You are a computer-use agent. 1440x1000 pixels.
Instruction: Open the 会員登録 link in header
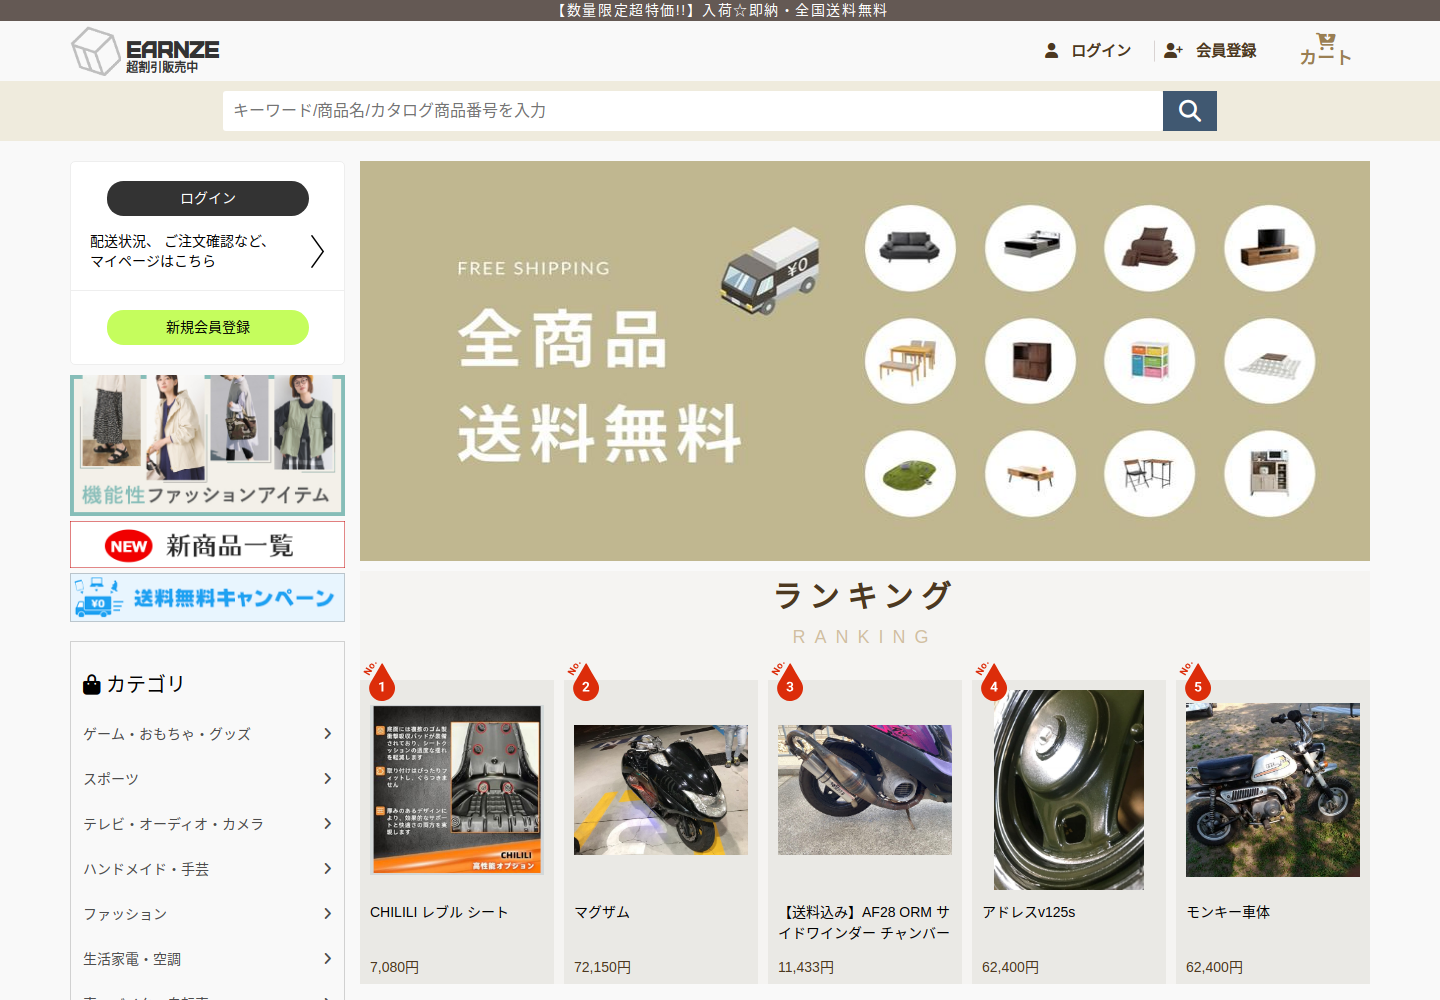pos(1226,50)
